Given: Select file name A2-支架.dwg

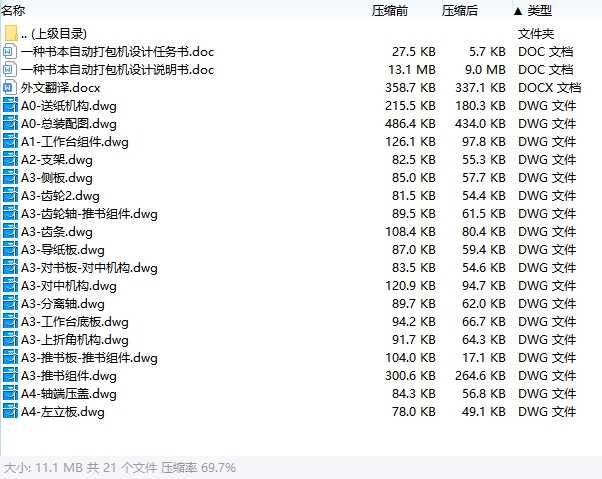Looking at the screenshot, I should [x=57, y=160].
